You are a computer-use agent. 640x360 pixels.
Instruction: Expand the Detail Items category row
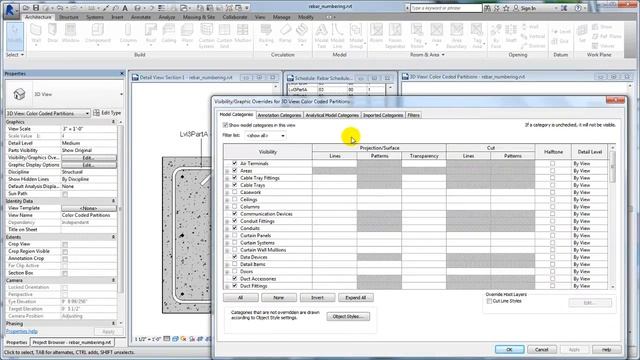(227, 264)
